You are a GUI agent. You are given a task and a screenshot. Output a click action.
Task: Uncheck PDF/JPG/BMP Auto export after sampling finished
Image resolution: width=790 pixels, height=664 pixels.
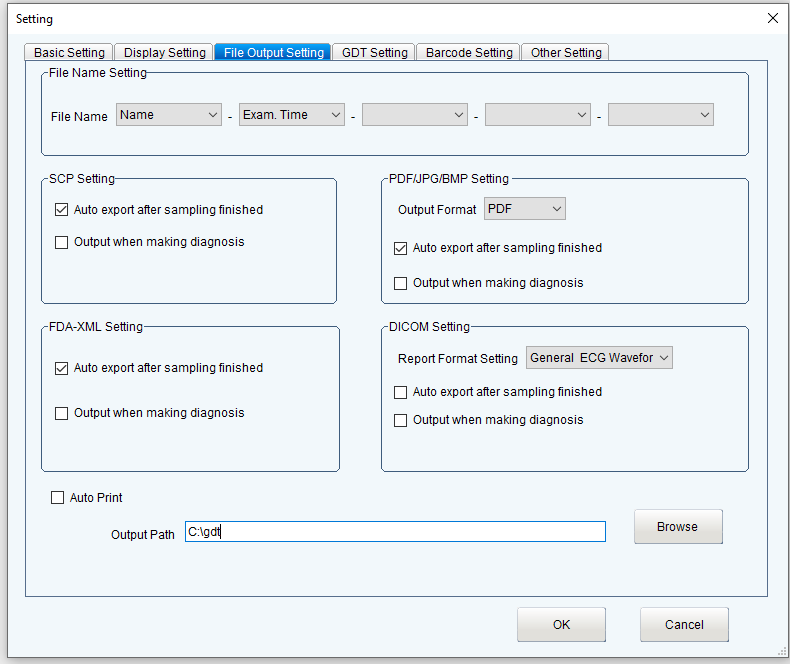pyautogui.click(x=401, y=248)
